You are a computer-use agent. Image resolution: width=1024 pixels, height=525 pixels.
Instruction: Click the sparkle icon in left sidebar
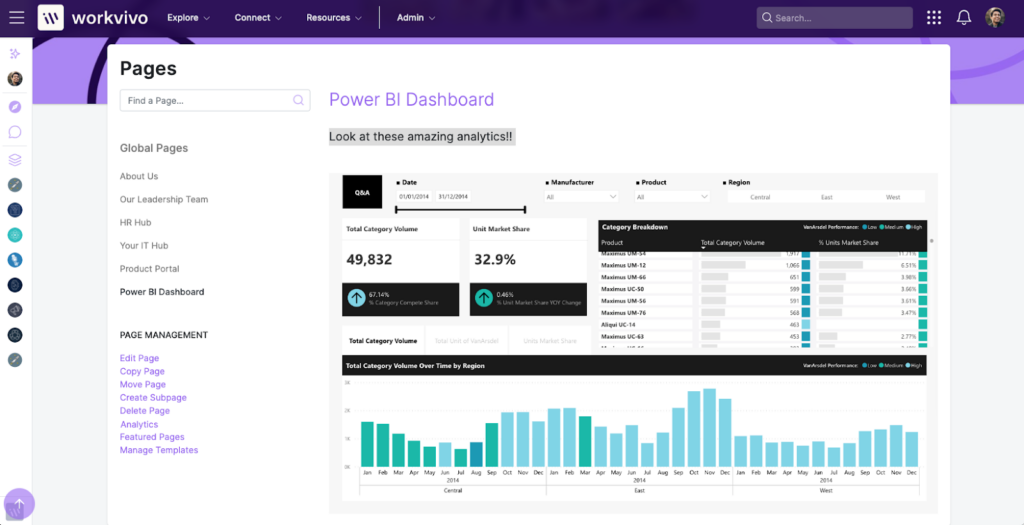pyautogui.click(x=15, y=54)
